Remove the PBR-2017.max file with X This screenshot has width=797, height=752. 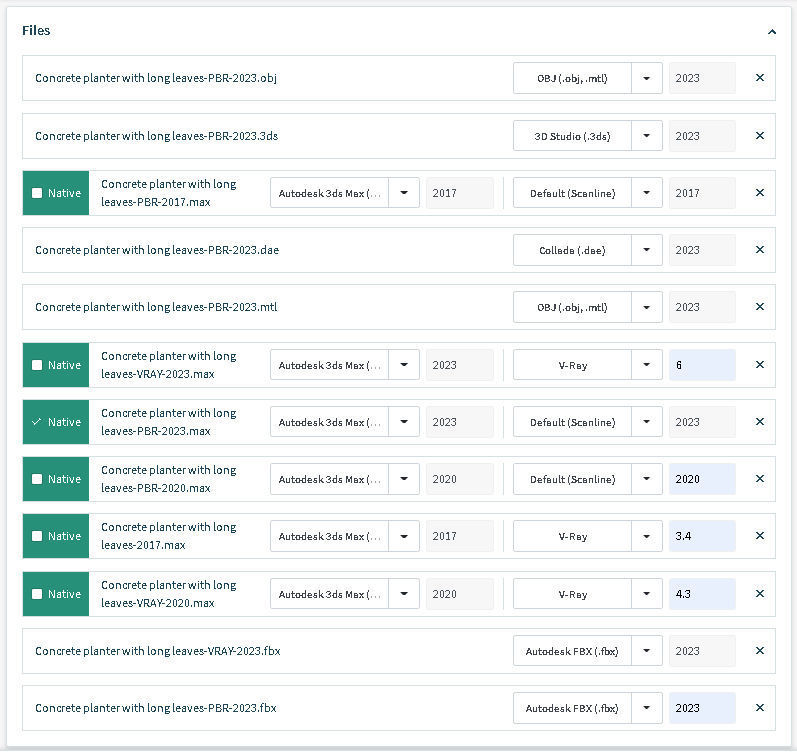pos(759,193)
